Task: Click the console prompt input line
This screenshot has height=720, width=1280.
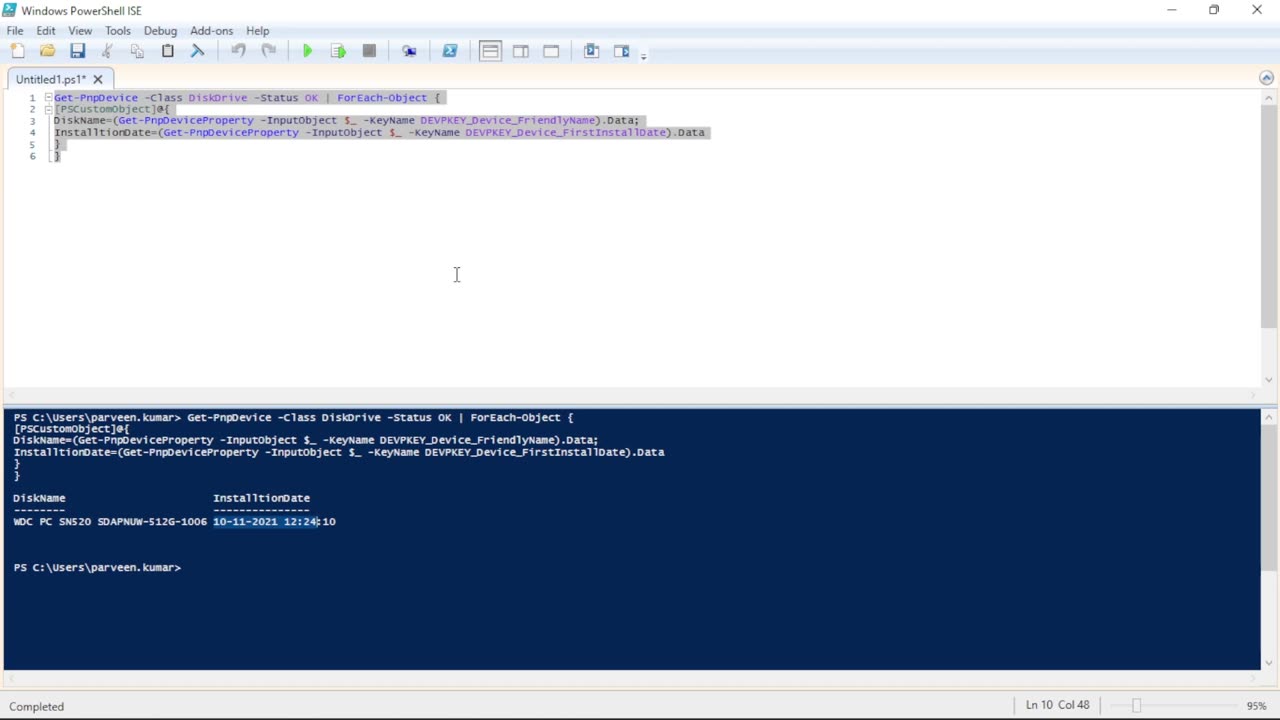Action: point(98,567)
